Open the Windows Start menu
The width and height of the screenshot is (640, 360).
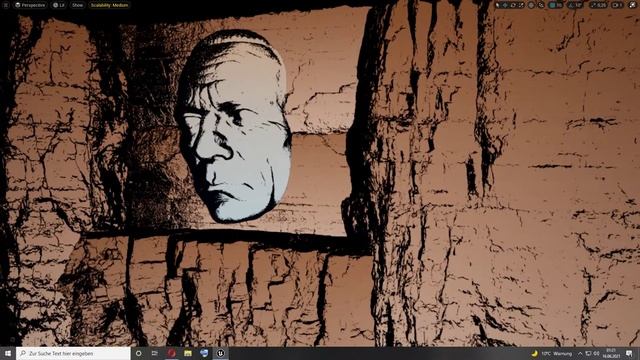(x=8, y=353)
